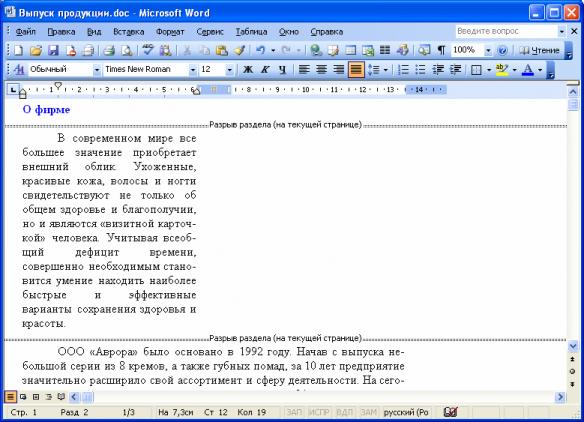Toggle underline Ч formatting
The width and height of the screenshot is (584, 422).
point(283,70)
